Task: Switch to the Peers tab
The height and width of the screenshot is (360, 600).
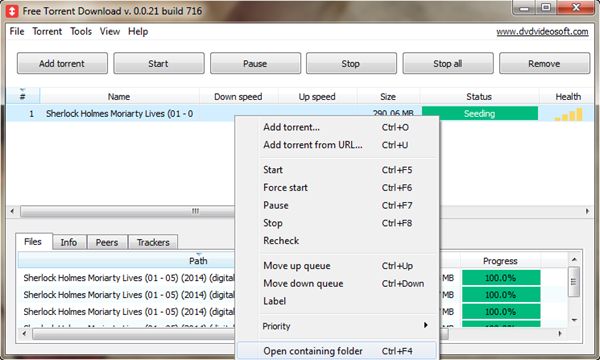Action: coord(107,243)
